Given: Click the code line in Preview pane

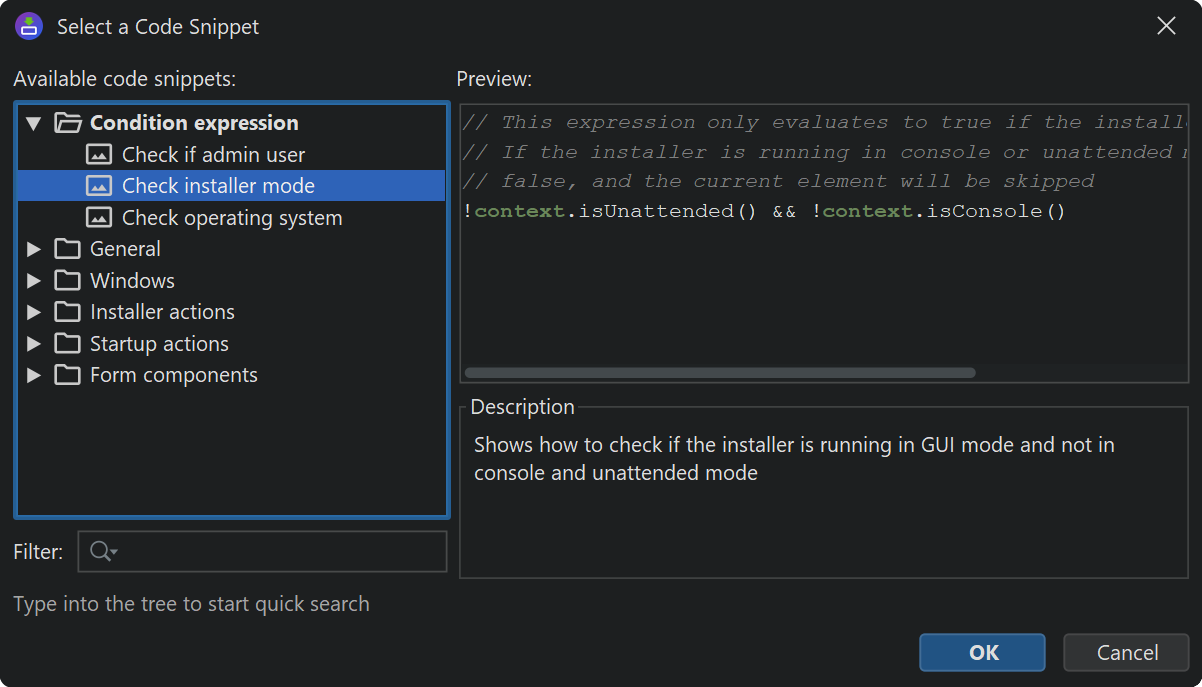Looking at the screenshot, I should point(765,211).
